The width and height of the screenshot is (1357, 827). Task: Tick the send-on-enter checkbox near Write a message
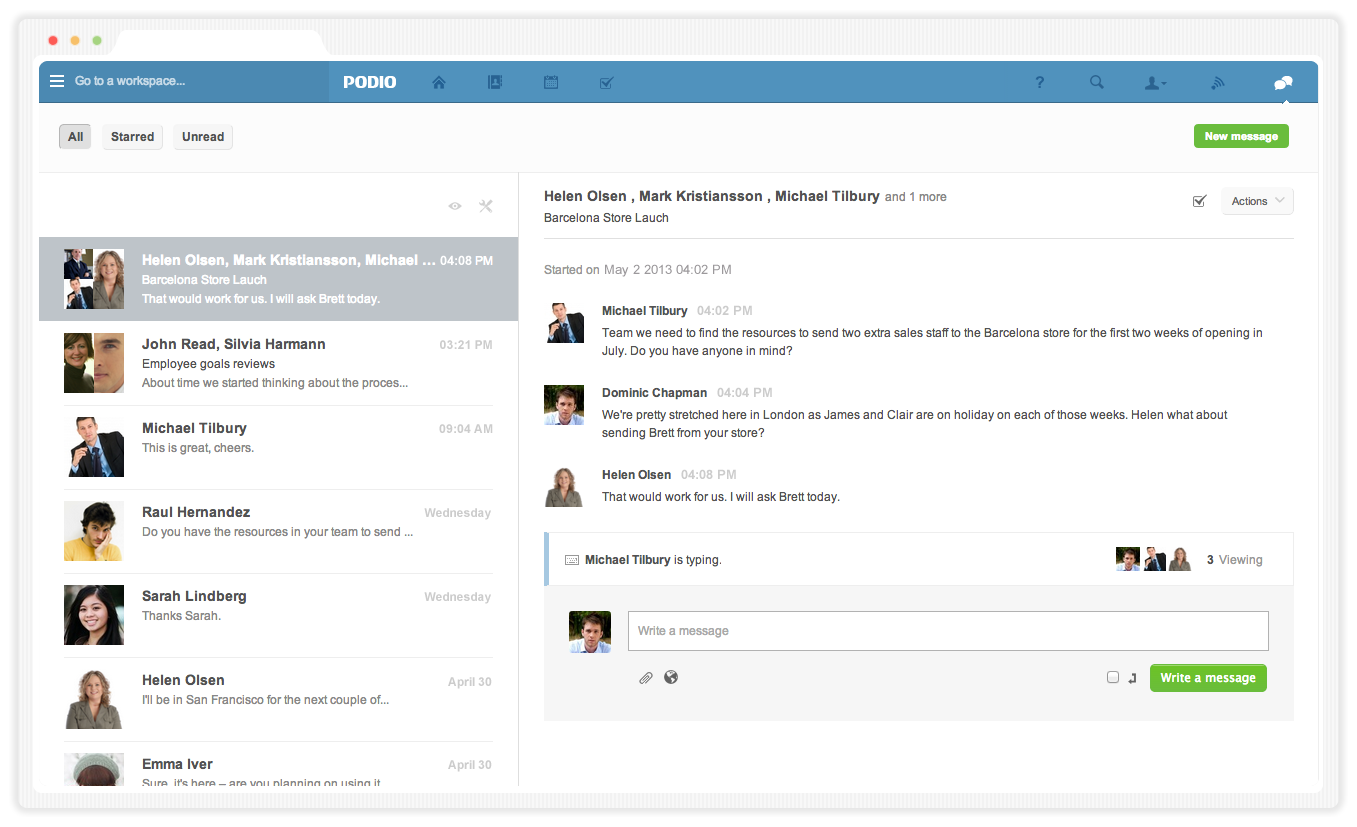click(x=1113, y=677)
